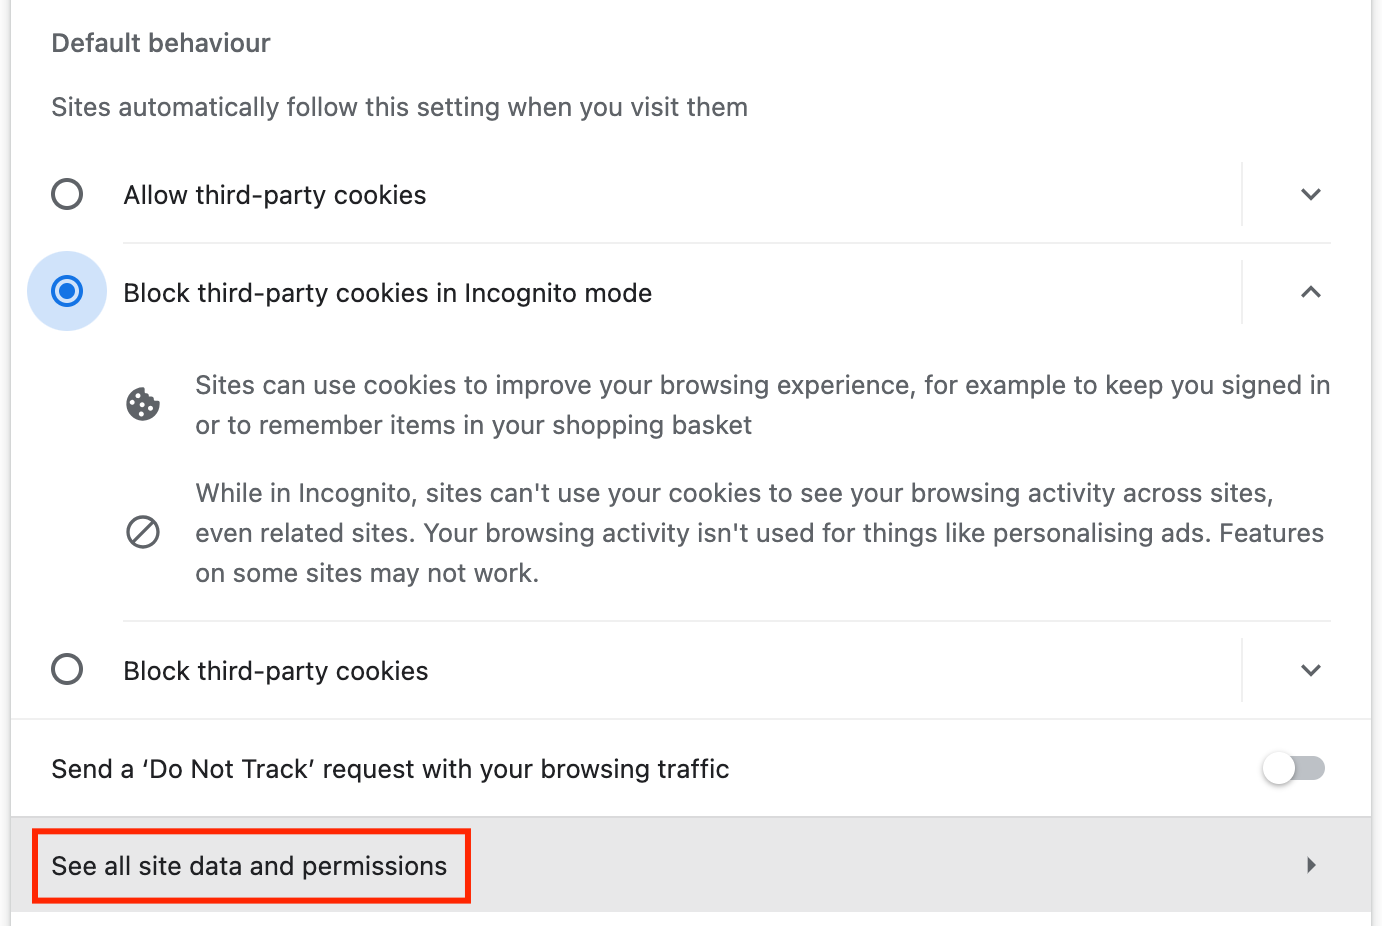The image size is (1382, 926).
Task: Select Allow third-party cookies radio button
Action: (67, 194)
